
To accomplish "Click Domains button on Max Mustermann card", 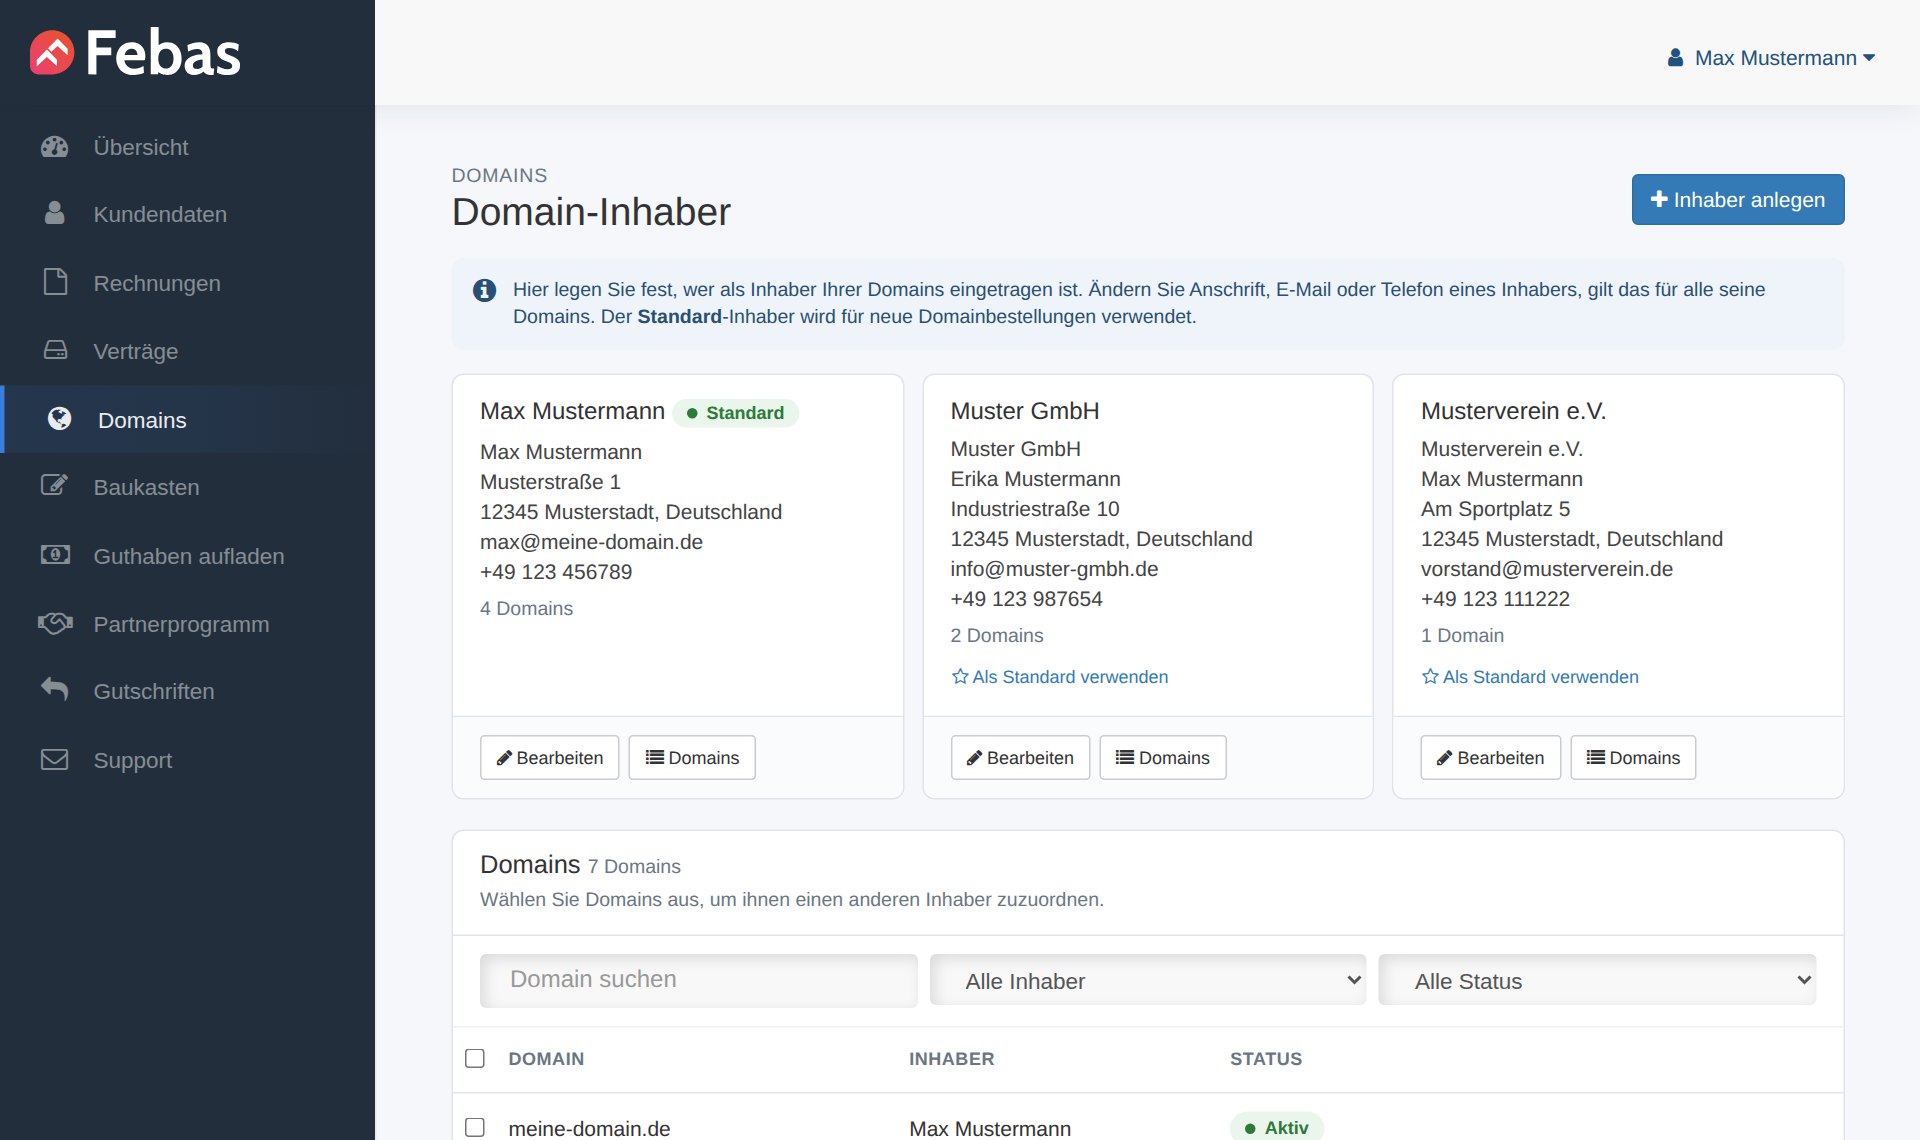I will (x=692, y=757).
